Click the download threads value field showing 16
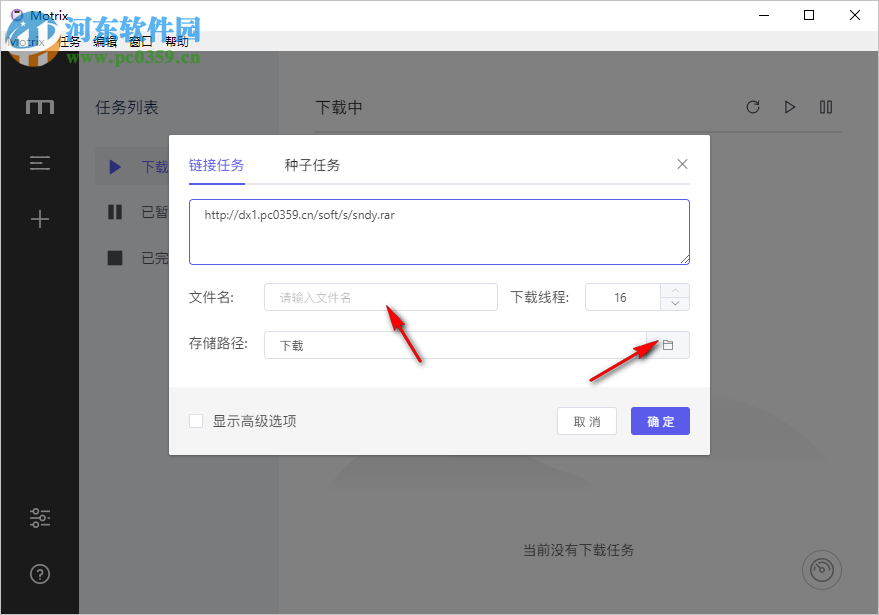The width and height of the screenshot is (879, 615). (x=622, y=297)
